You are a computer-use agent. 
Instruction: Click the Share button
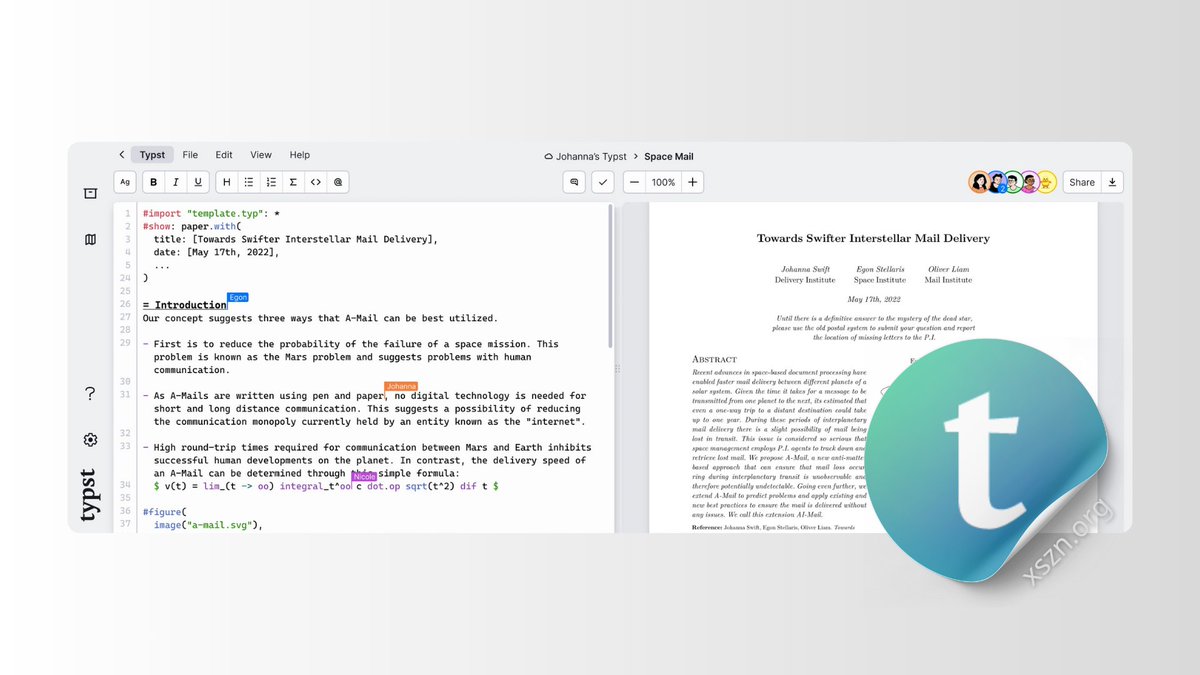pos(1082,182)
